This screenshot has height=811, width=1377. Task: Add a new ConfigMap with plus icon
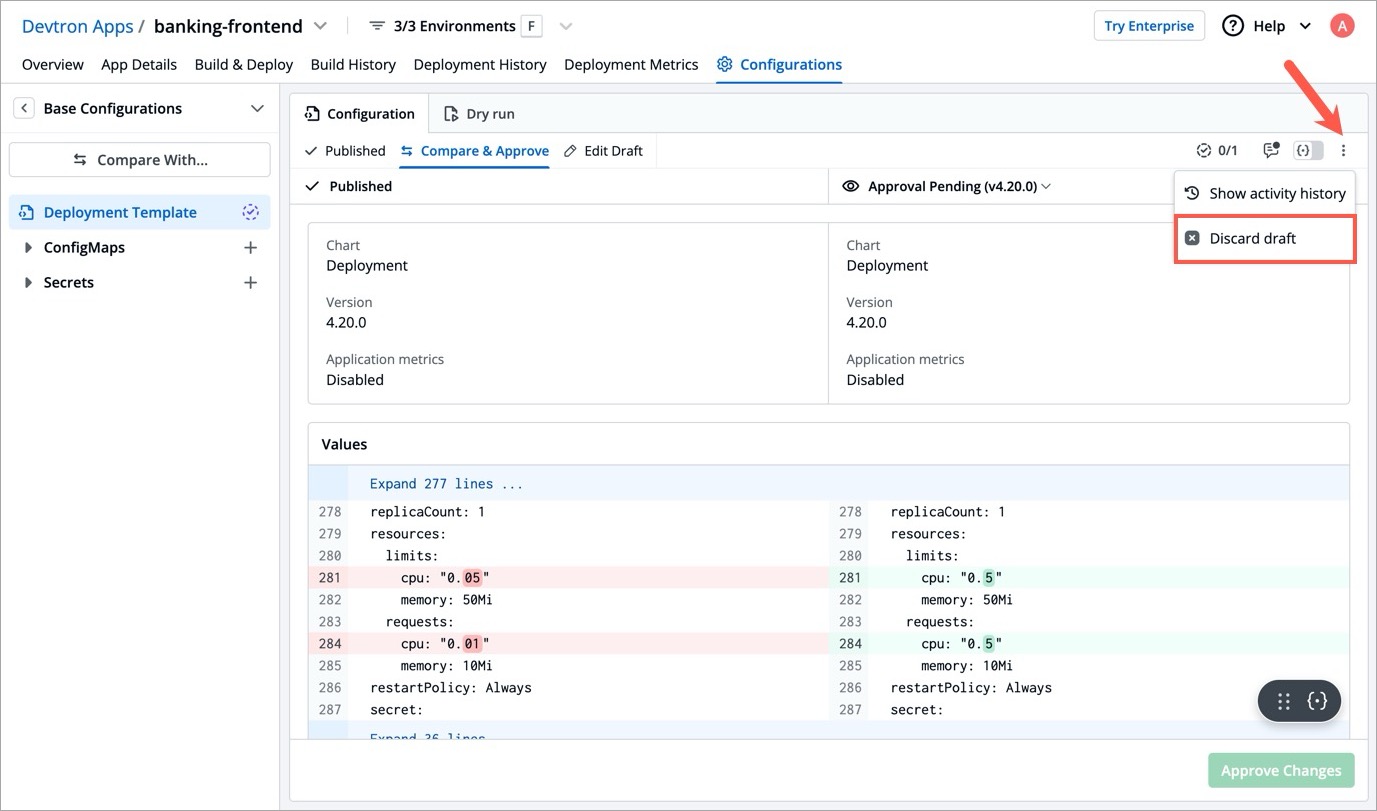250,248
